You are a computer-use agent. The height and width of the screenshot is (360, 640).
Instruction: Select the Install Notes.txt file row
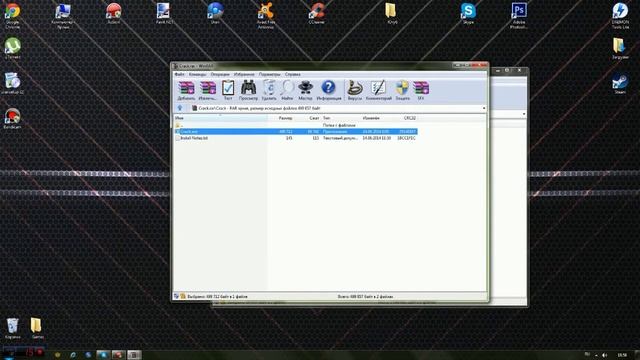(x=296, y=138)
